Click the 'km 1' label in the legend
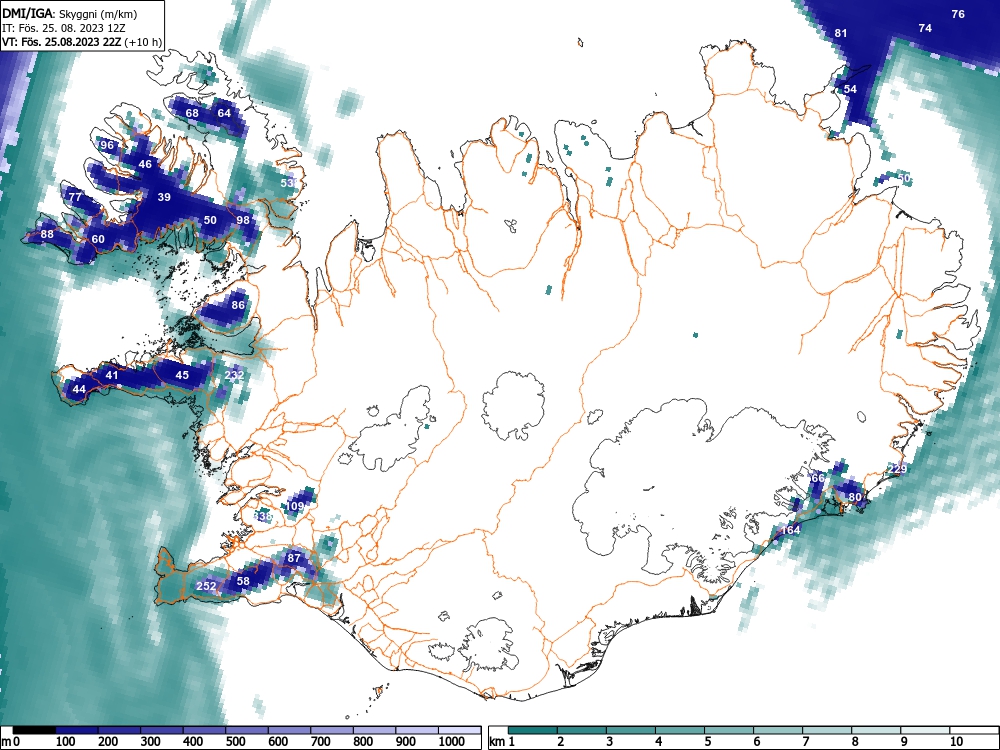The width and height of the screenshot is (1000, 750). [503, 742]
